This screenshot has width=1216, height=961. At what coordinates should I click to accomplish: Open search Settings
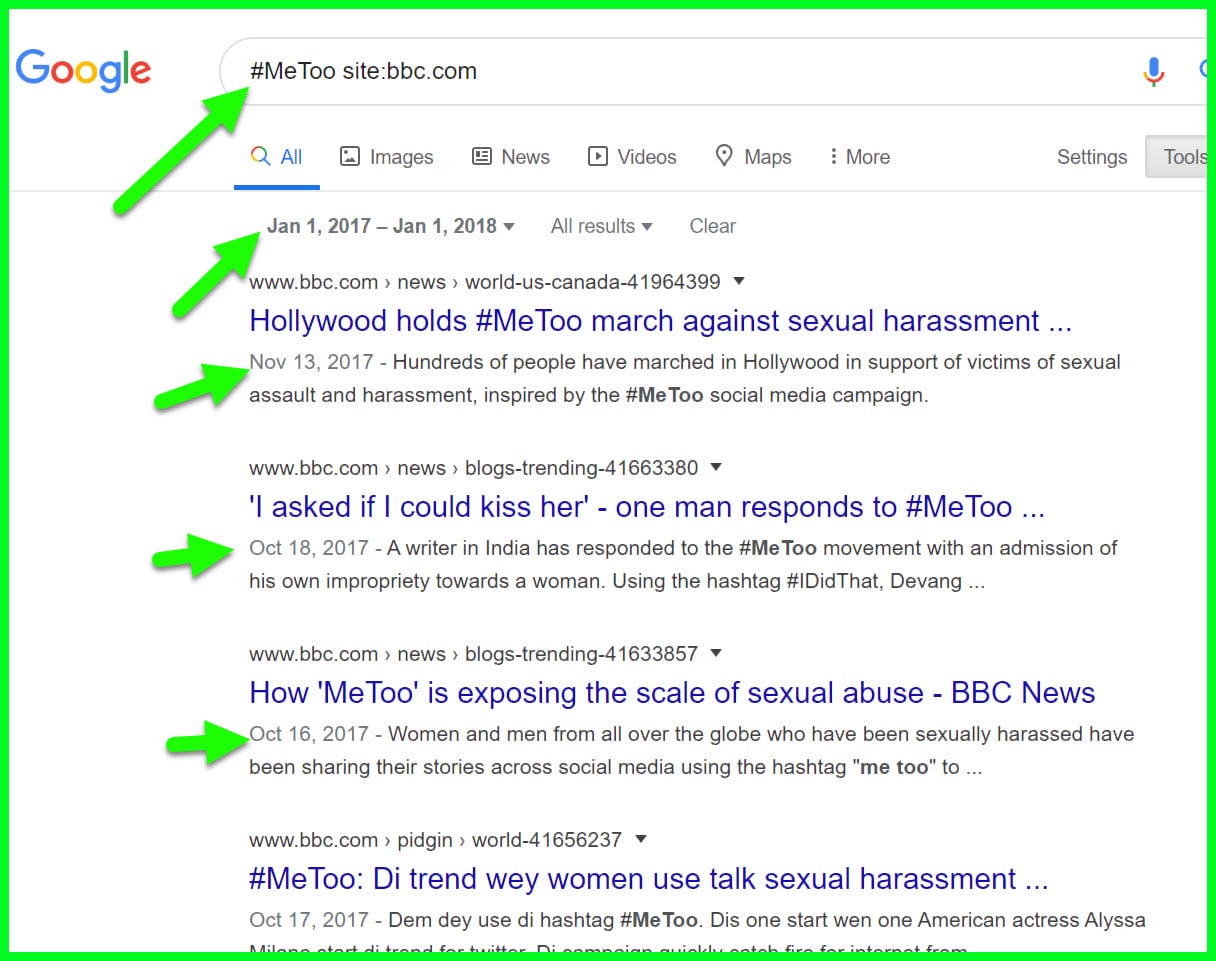pos(1092,157)
